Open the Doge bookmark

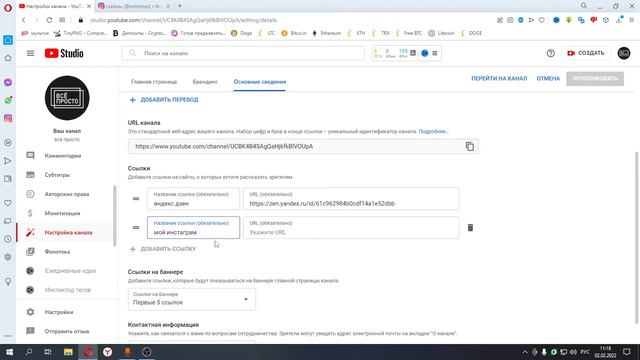241,33
